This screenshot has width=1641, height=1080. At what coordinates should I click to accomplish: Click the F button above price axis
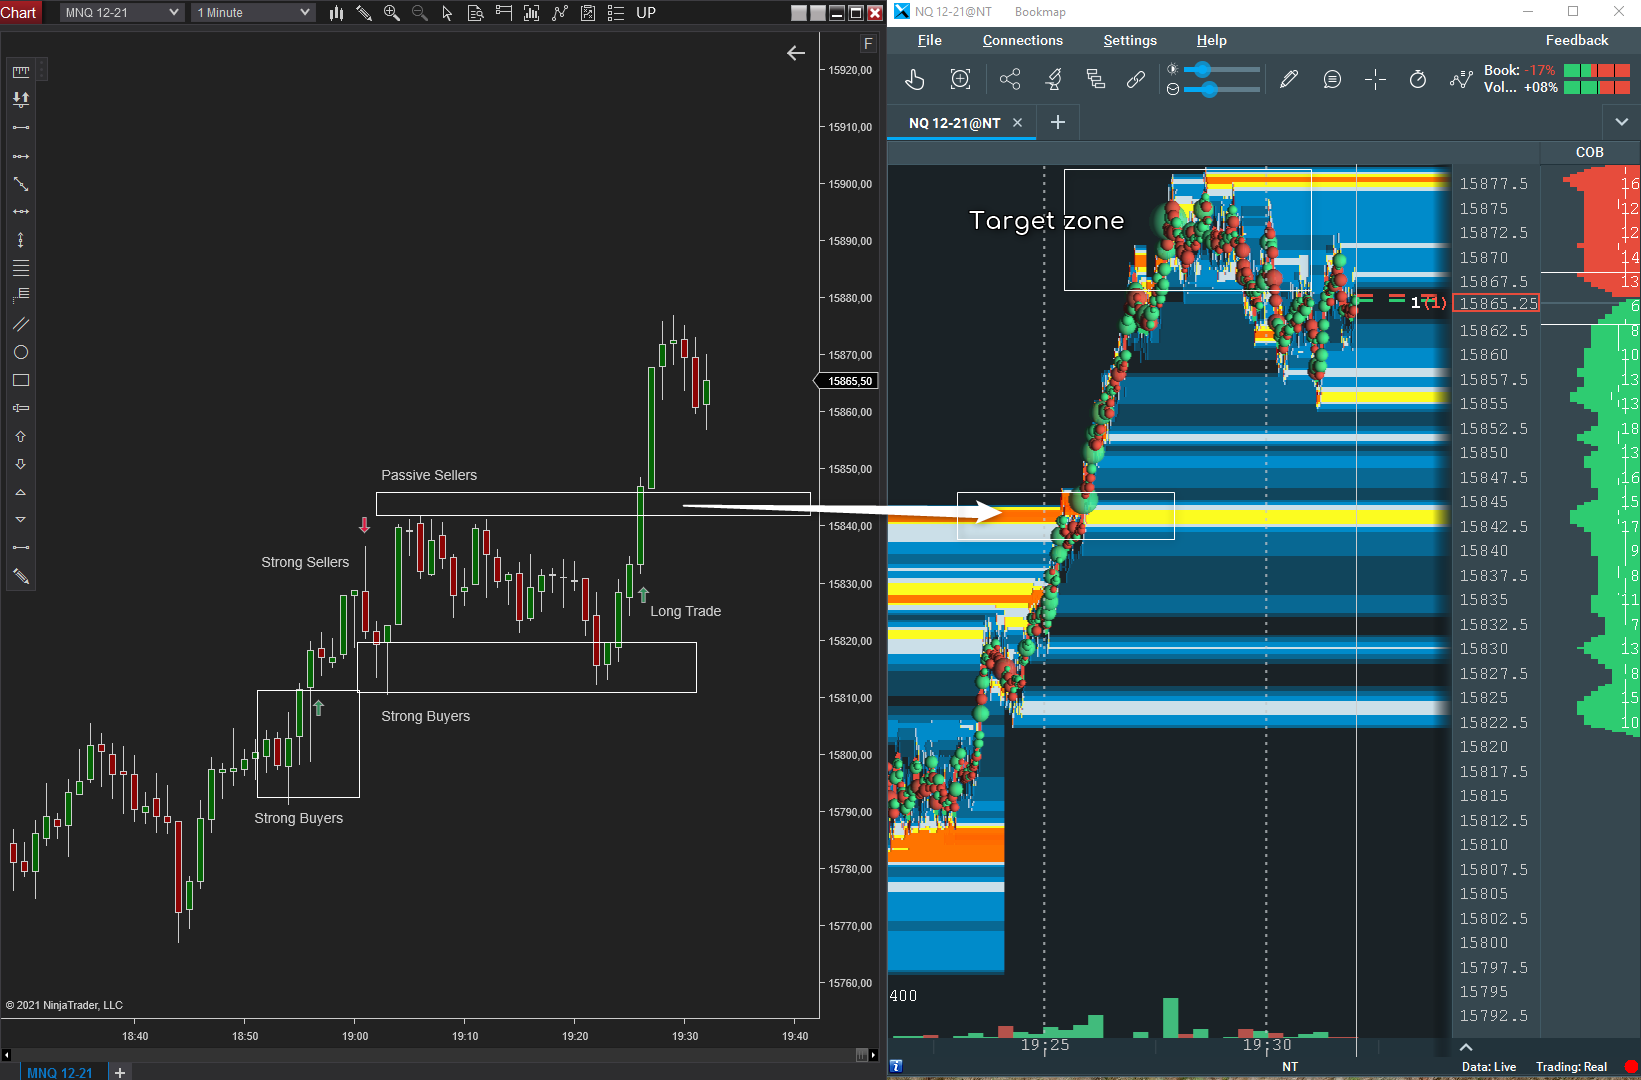click(868, 43)
